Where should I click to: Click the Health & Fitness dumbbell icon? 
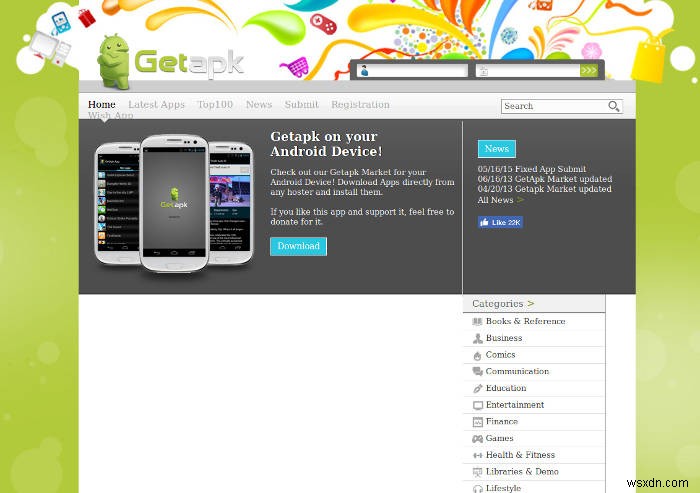477,455
